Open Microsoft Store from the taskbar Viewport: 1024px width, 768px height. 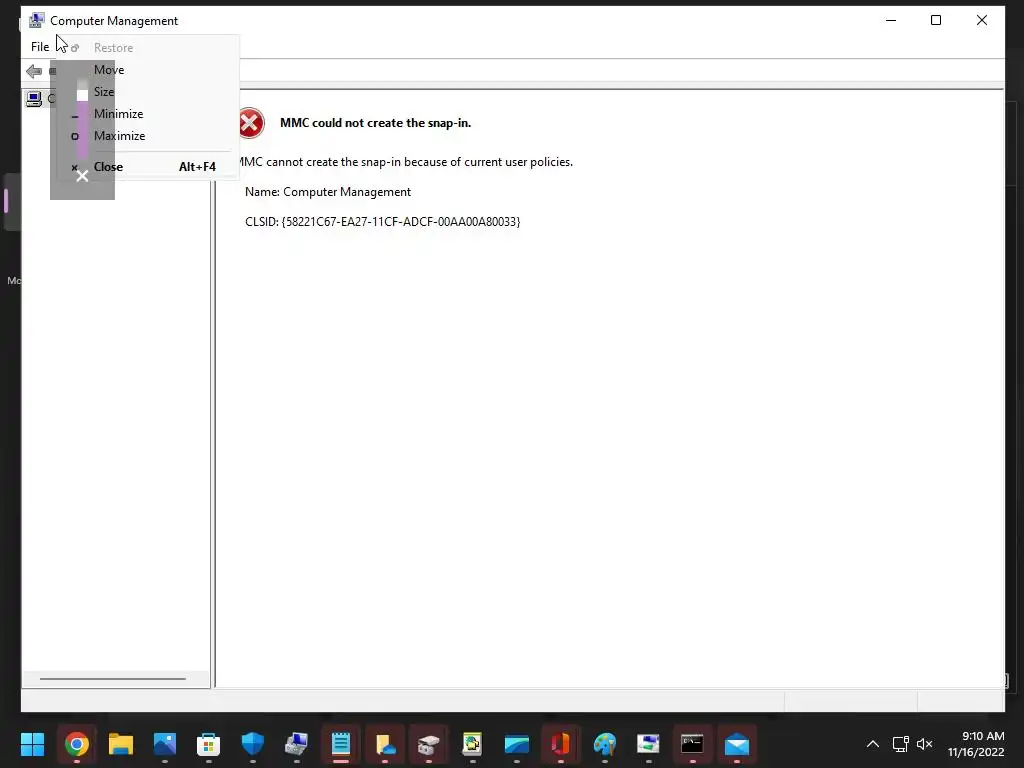(208, 744)
